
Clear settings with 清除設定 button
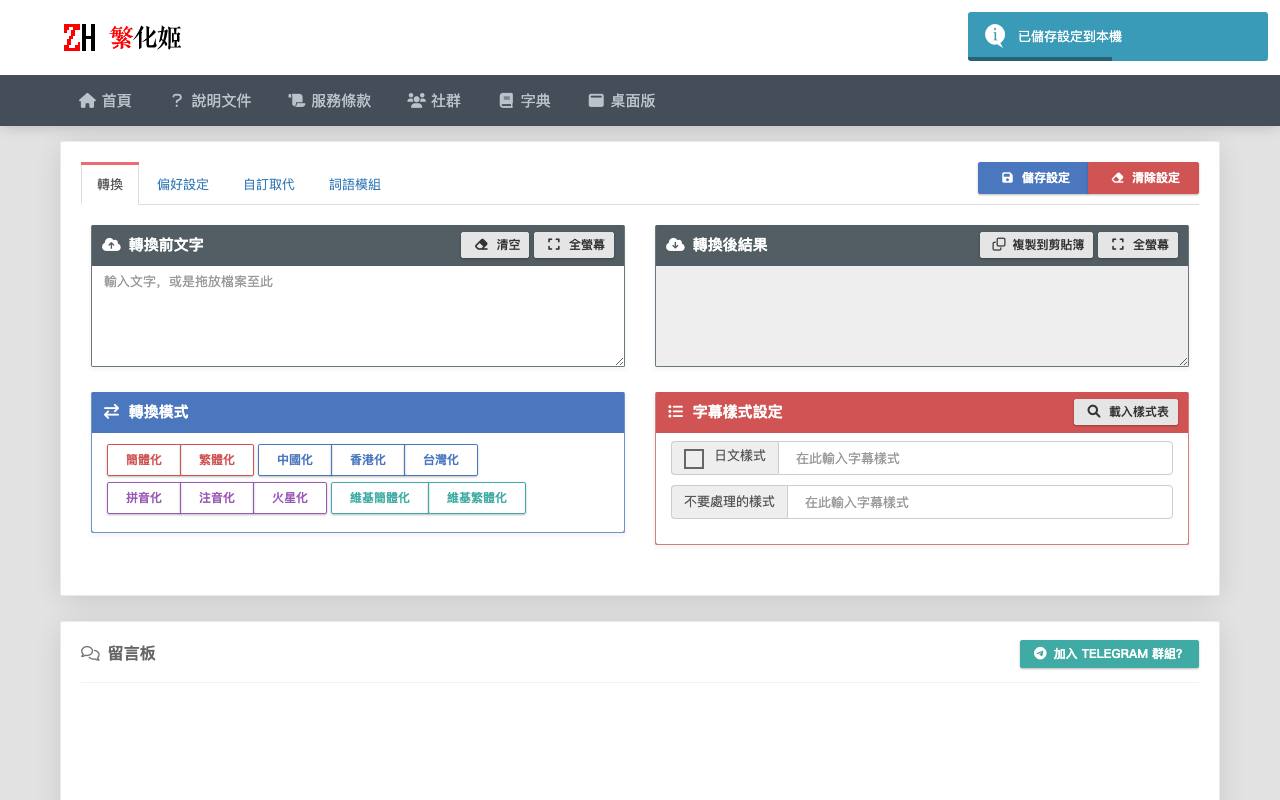pos(1143,178)
